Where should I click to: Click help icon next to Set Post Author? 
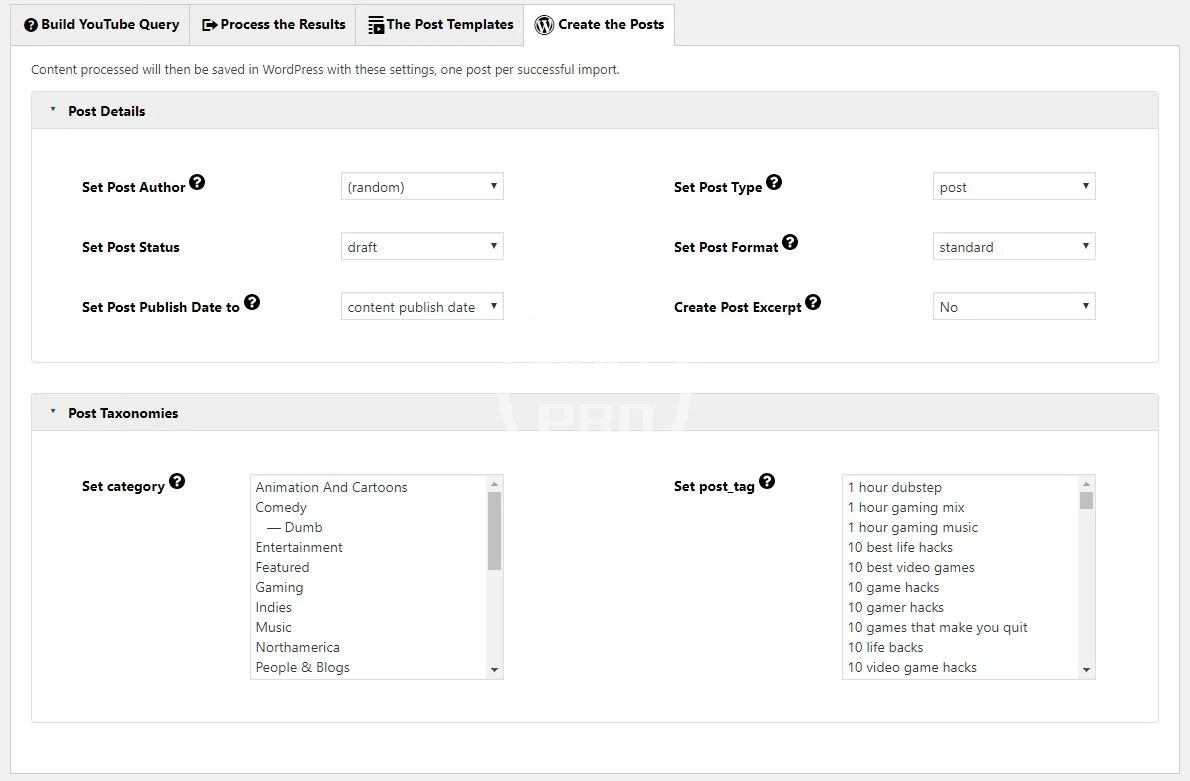click(x=197, y=182)
